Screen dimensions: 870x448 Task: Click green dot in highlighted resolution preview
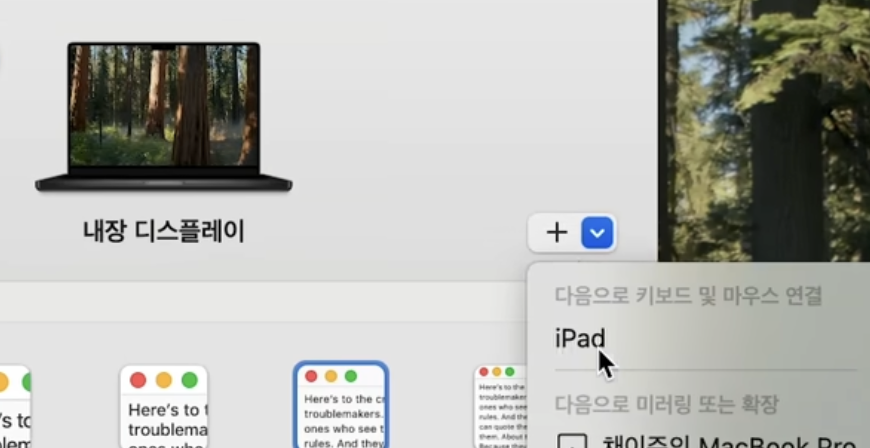tap(350, 376)
